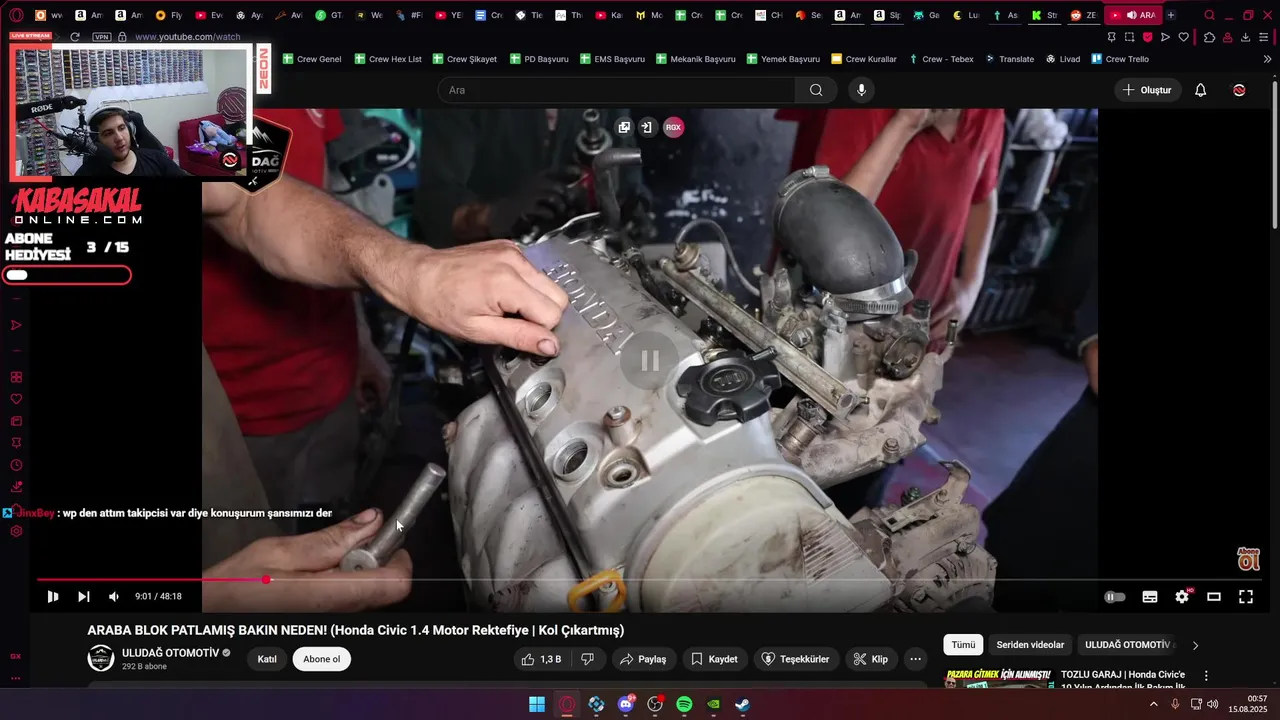Show more bookmarks with double chevron
Screen dimensions: 1280x720
click(x=1268, y=59)
